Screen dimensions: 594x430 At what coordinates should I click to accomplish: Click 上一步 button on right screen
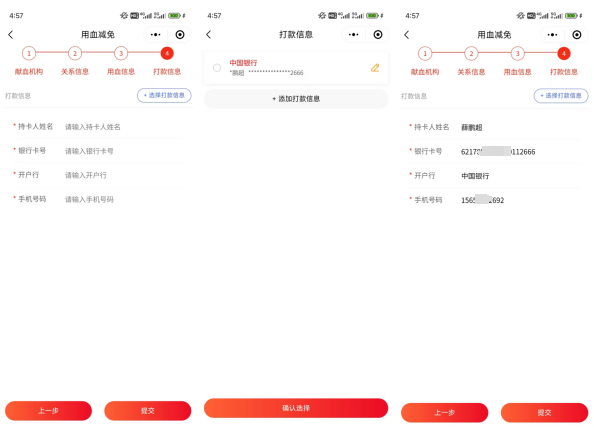coord(445,413)
